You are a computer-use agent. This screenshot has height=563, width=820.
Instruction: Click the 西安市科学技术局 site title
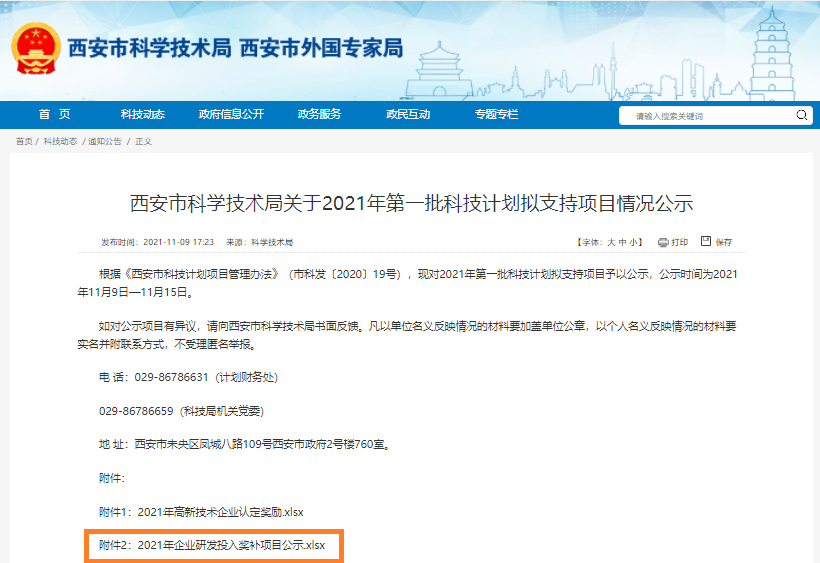149,47
